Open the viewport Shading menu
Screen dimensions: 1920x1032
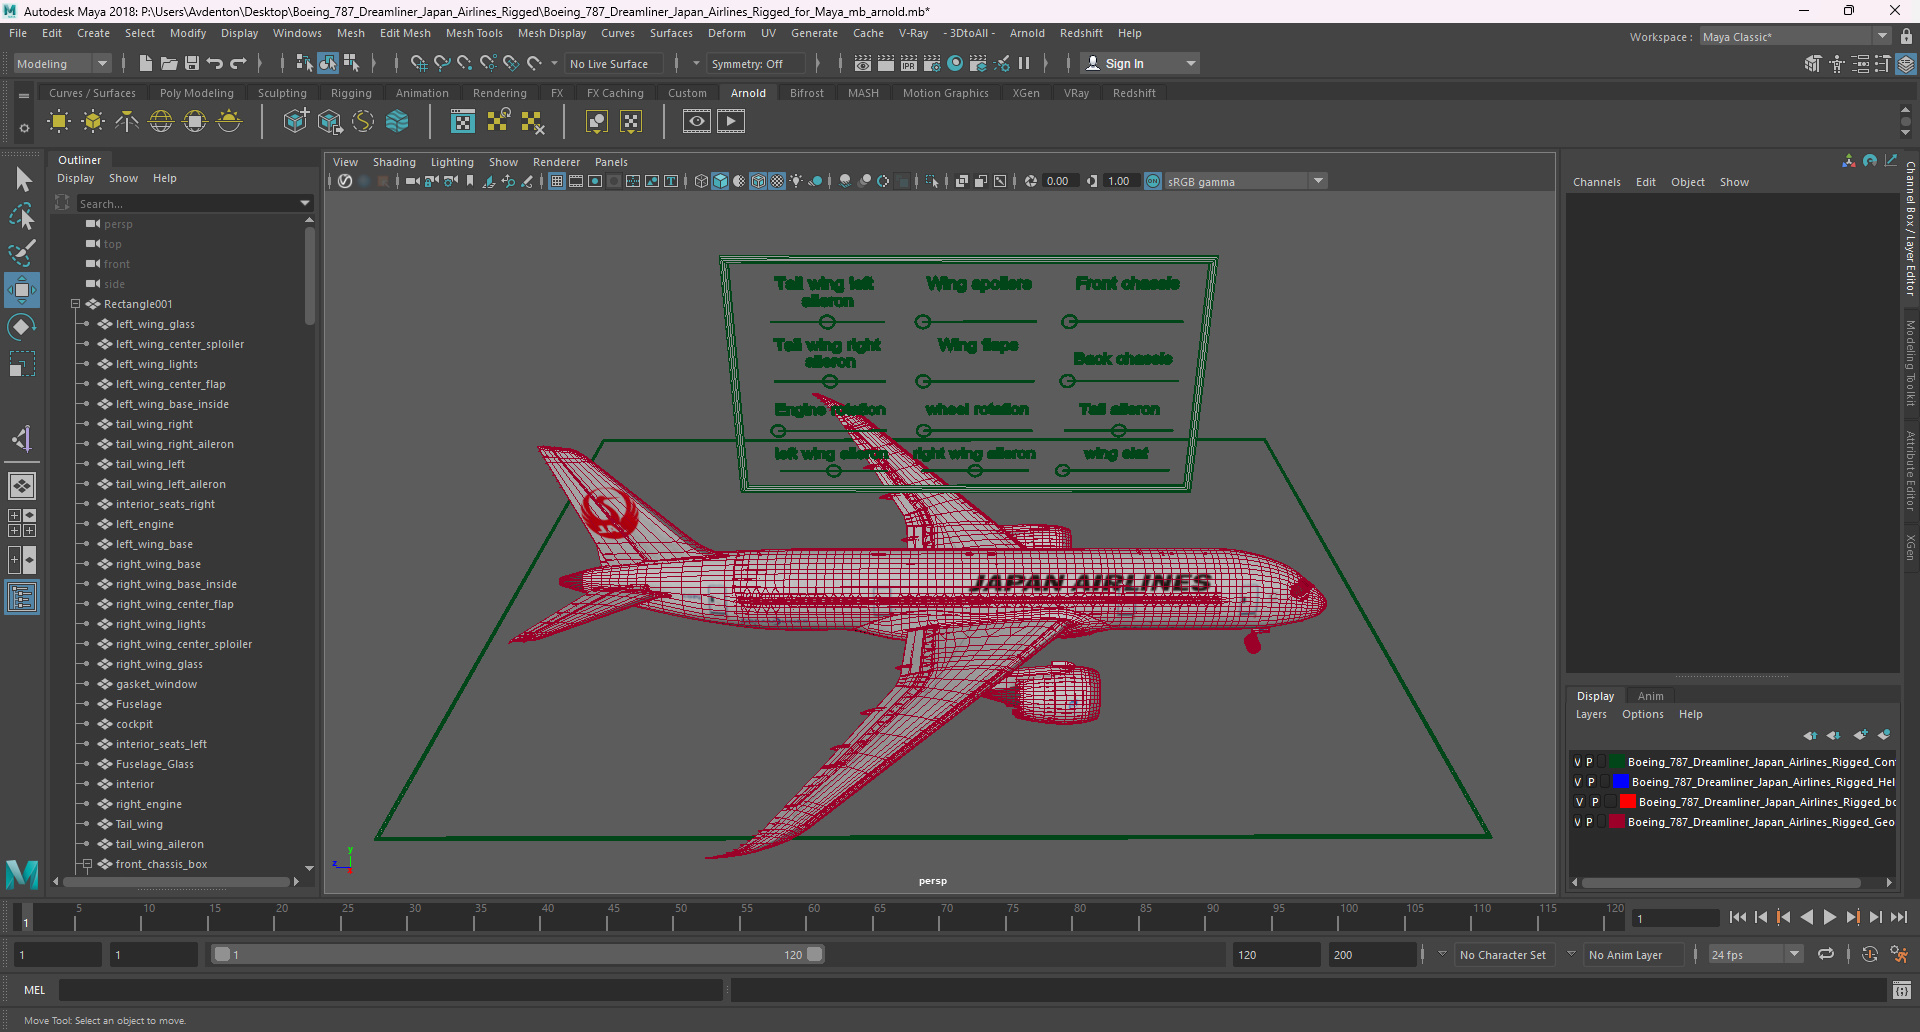[394, 162]
